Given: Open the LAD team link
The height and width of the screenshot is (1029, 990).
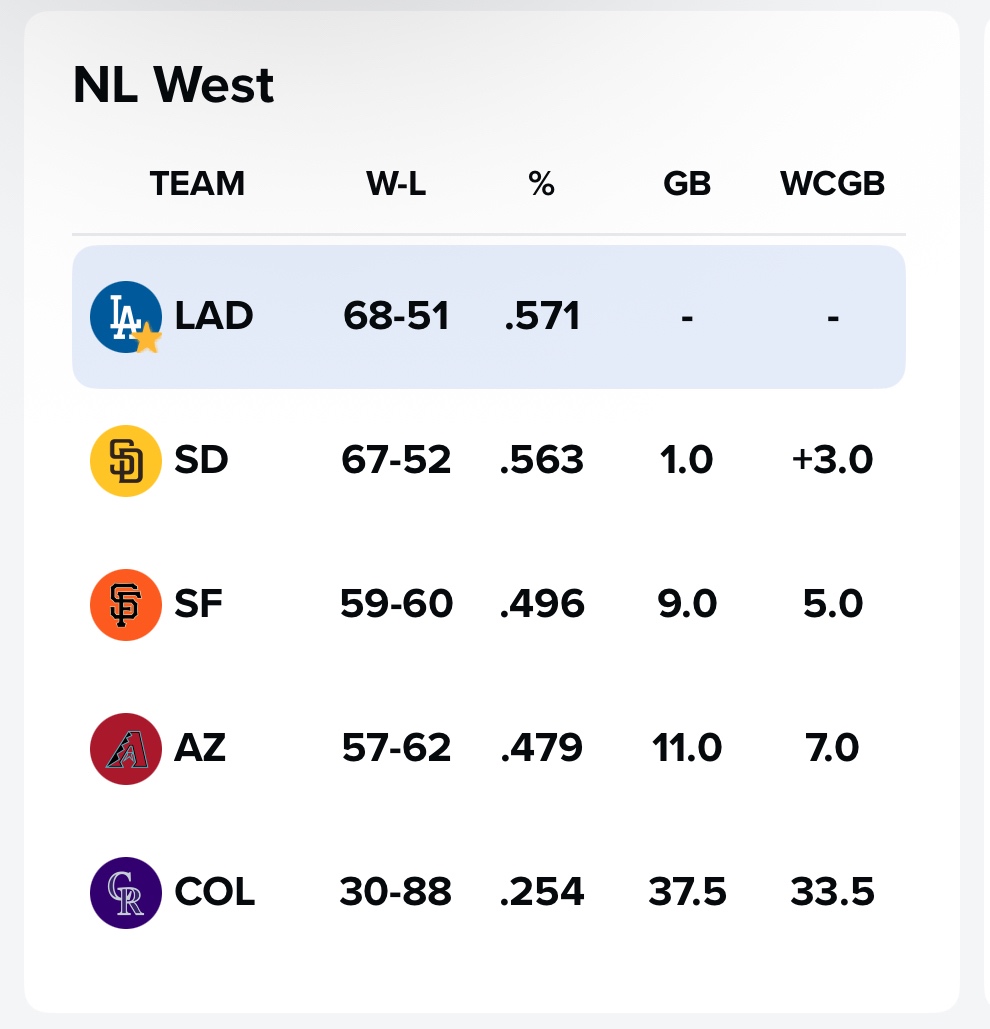Looking at the screenshot, I should [214, 316].
